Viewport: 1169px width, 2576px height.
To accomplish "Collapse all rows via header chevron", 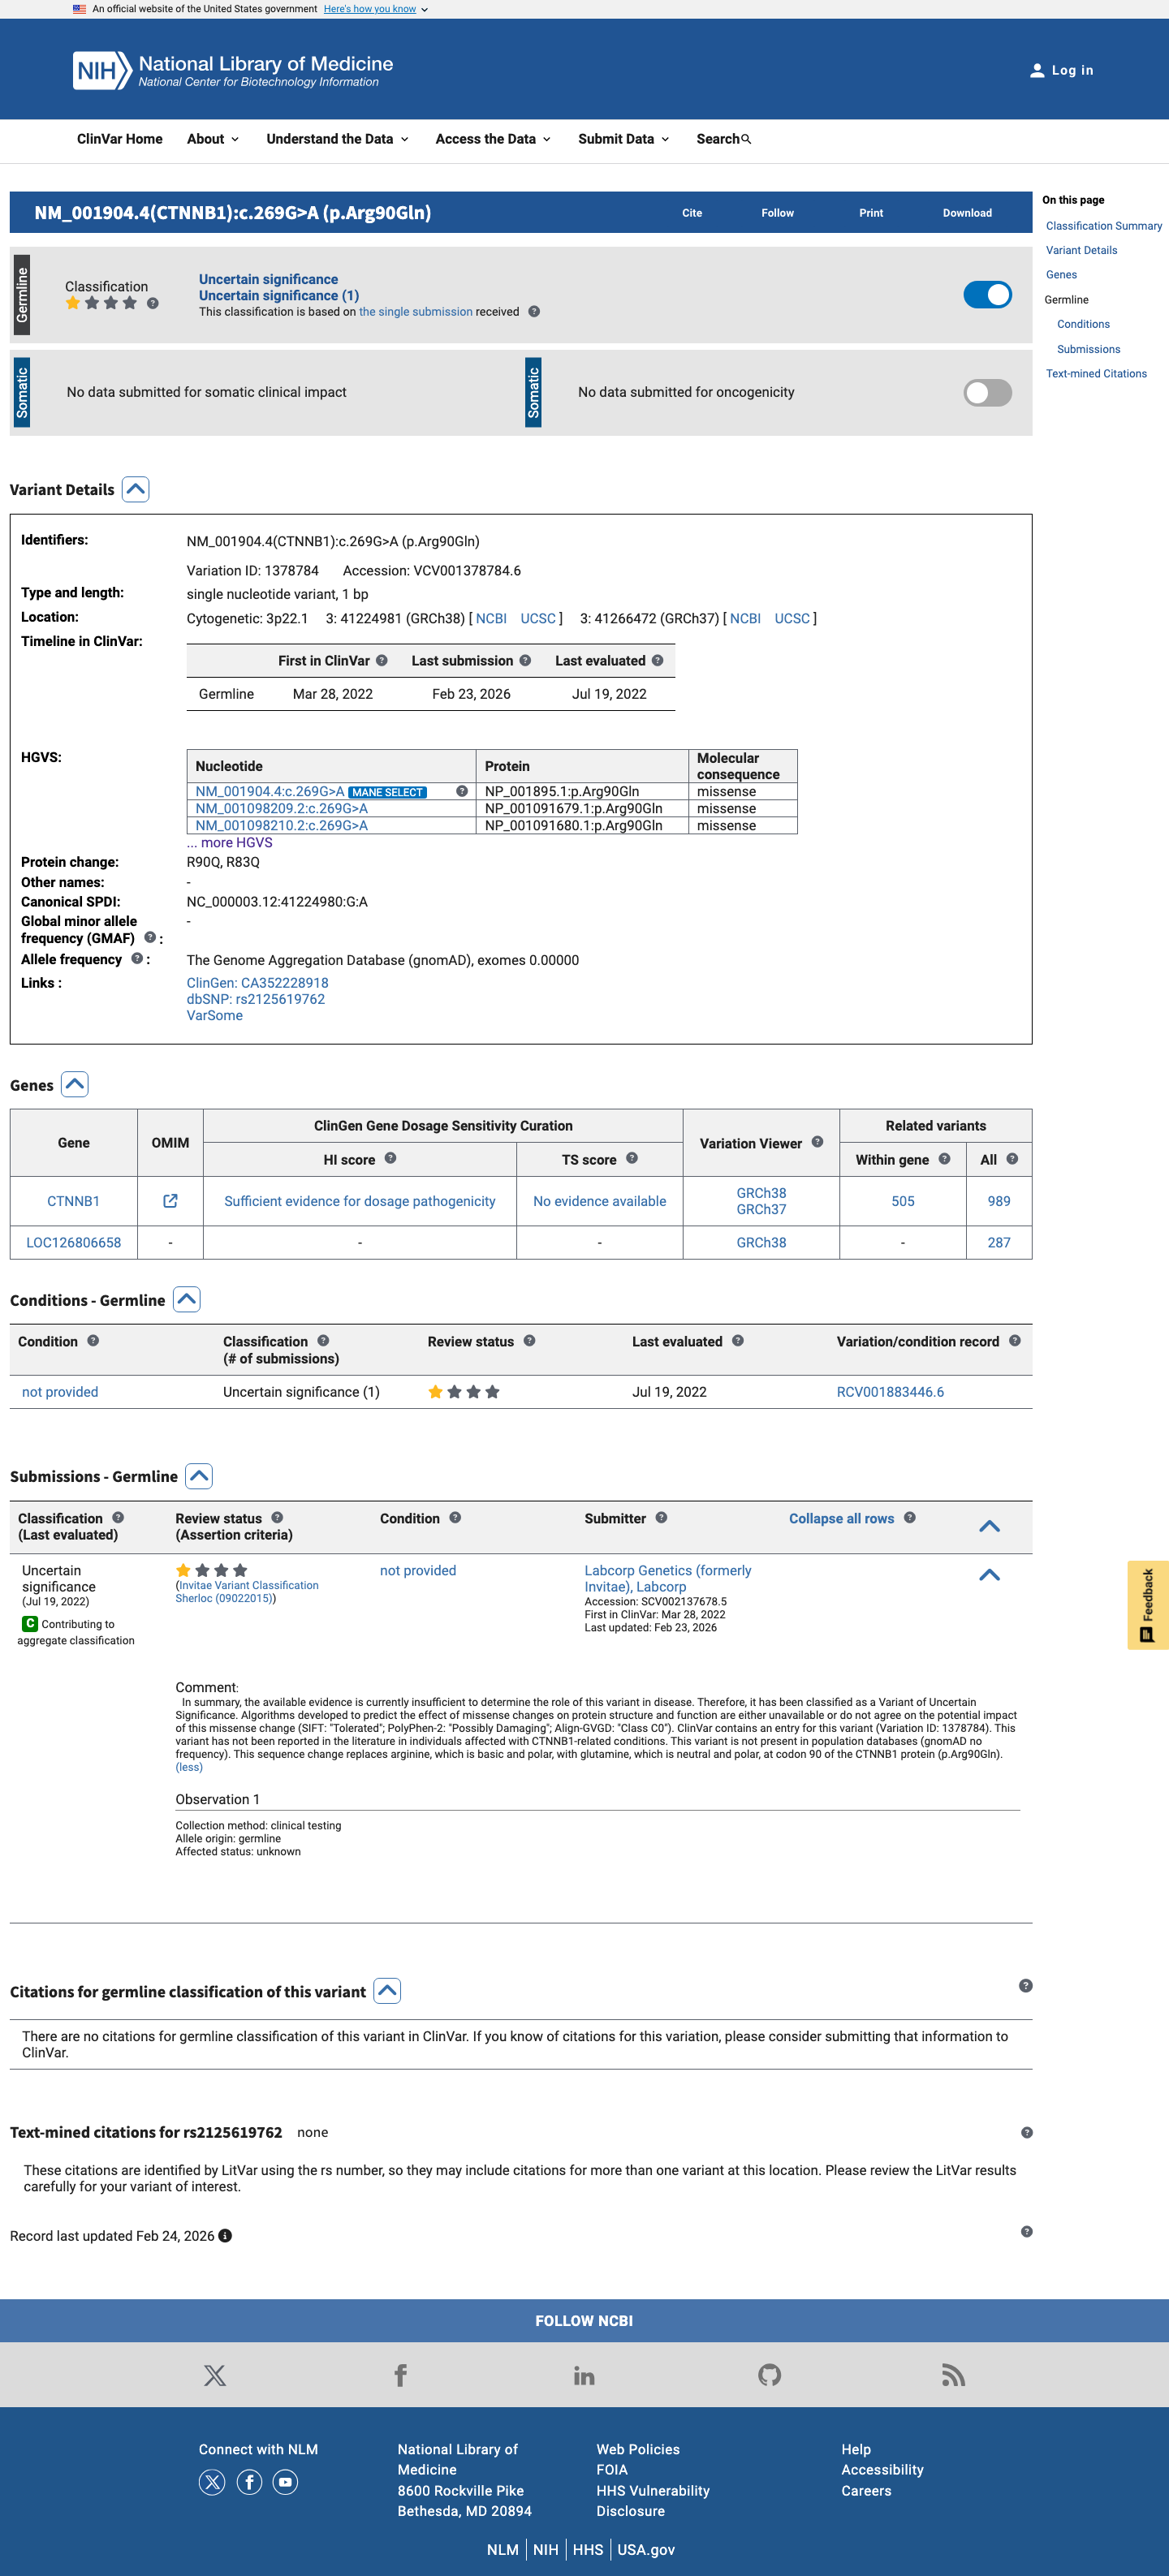I will (989, 1525).
